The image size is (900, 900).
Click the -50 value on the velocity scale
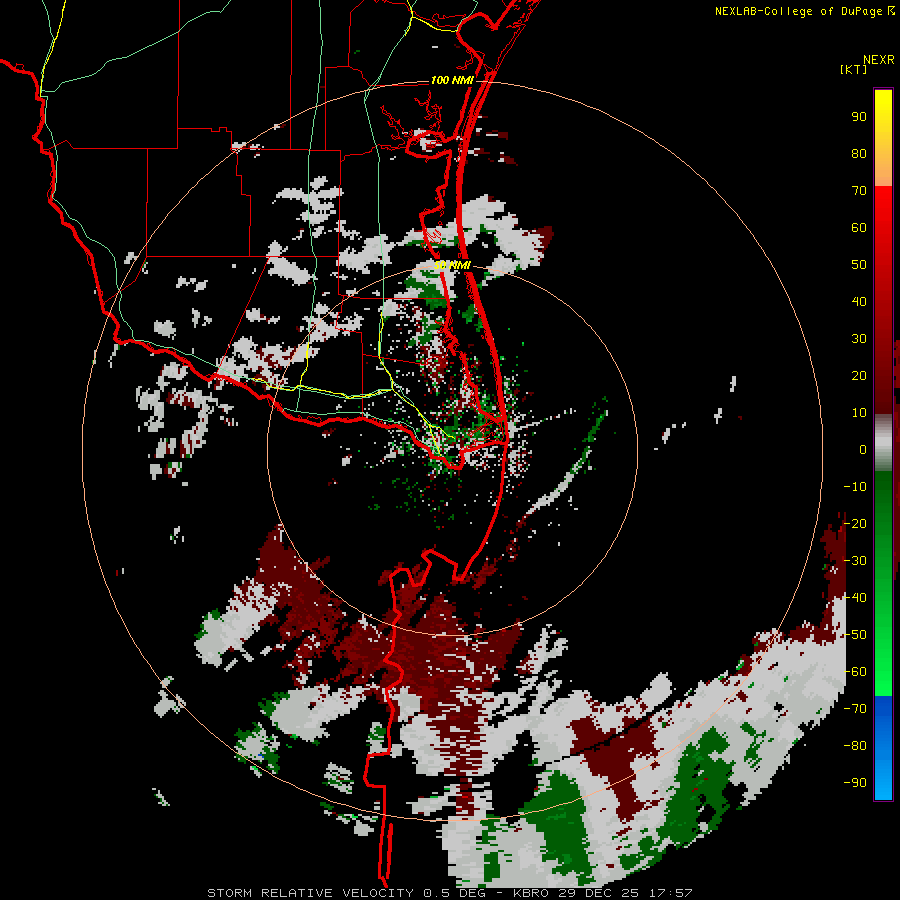(x=855, y=635)
